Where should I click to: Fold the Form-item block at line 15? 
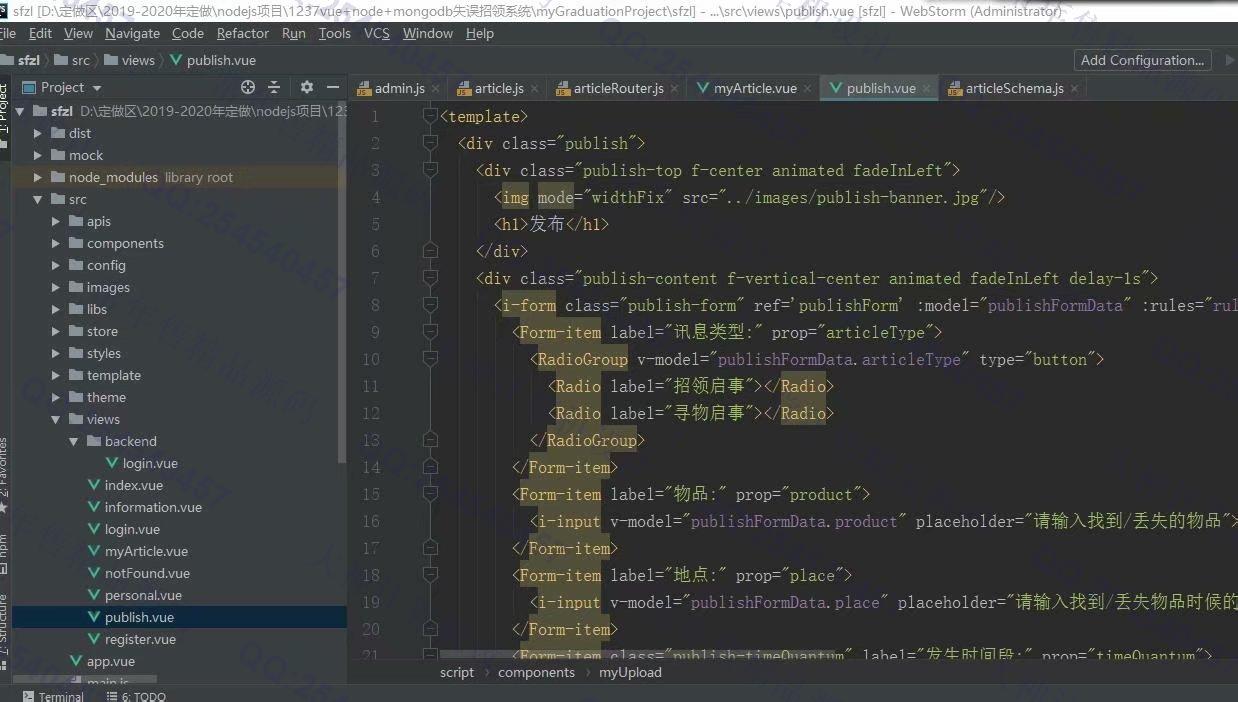[430, 495]
